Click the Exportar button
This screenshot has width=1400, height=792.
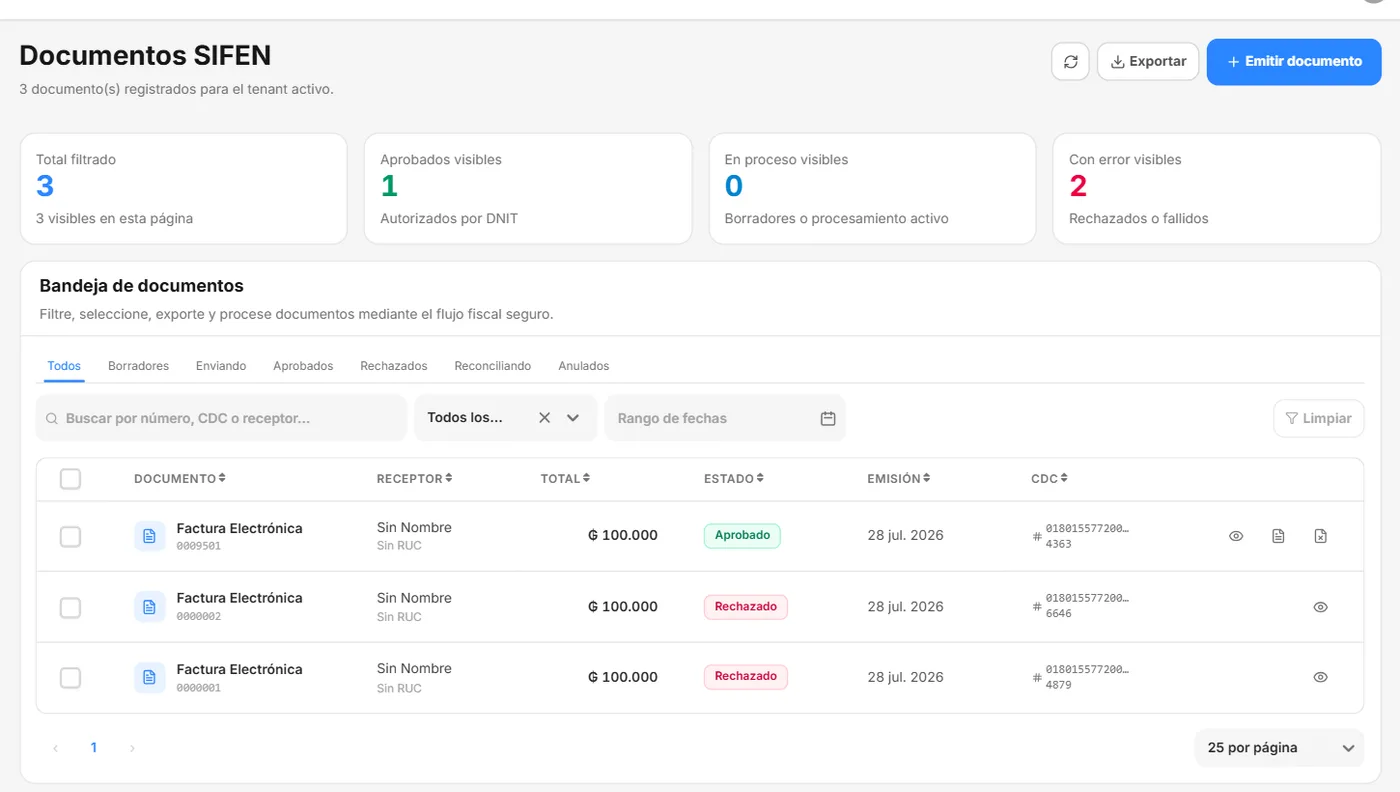(1148, 62)
